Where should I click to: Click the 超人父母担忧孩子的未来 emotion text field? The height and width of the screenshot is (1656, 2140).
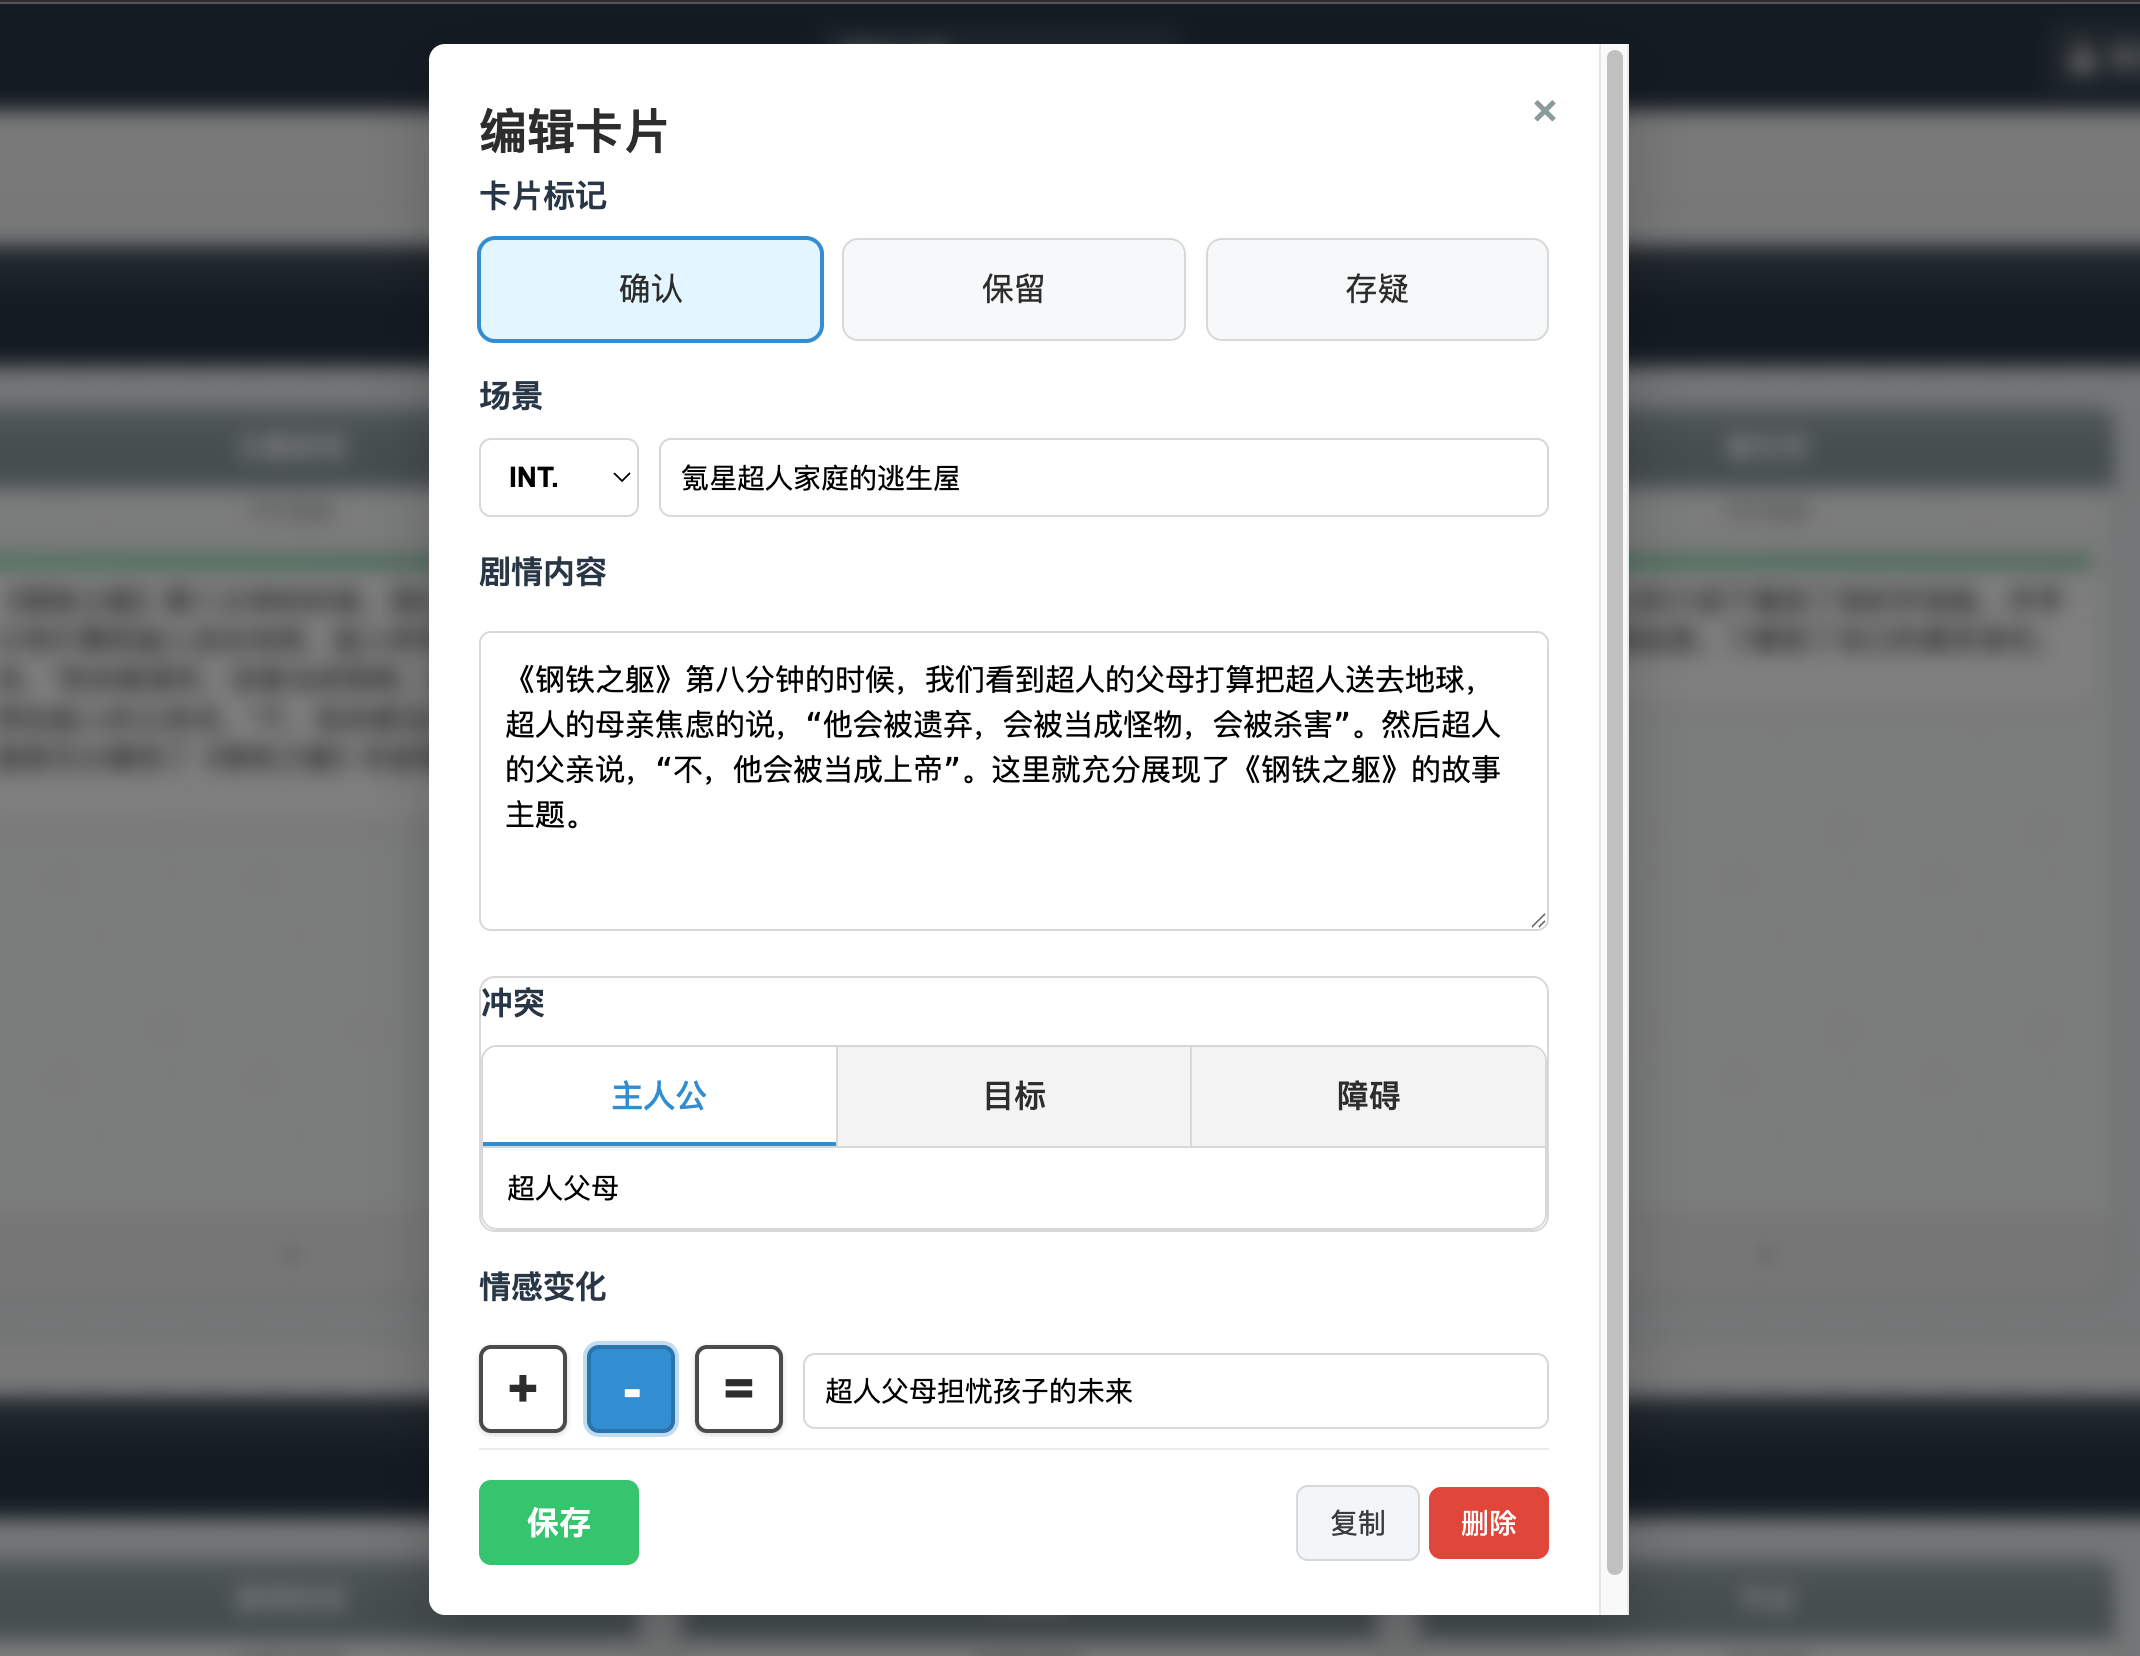(x=1175, y=1391)
